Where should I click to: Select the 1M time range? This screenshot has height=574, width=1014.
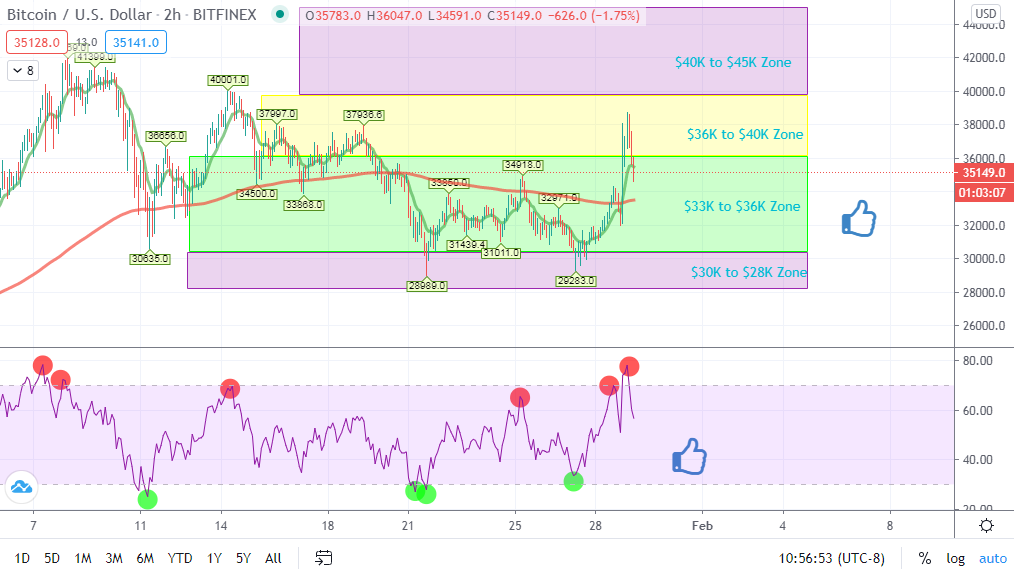tap(83, 558)
